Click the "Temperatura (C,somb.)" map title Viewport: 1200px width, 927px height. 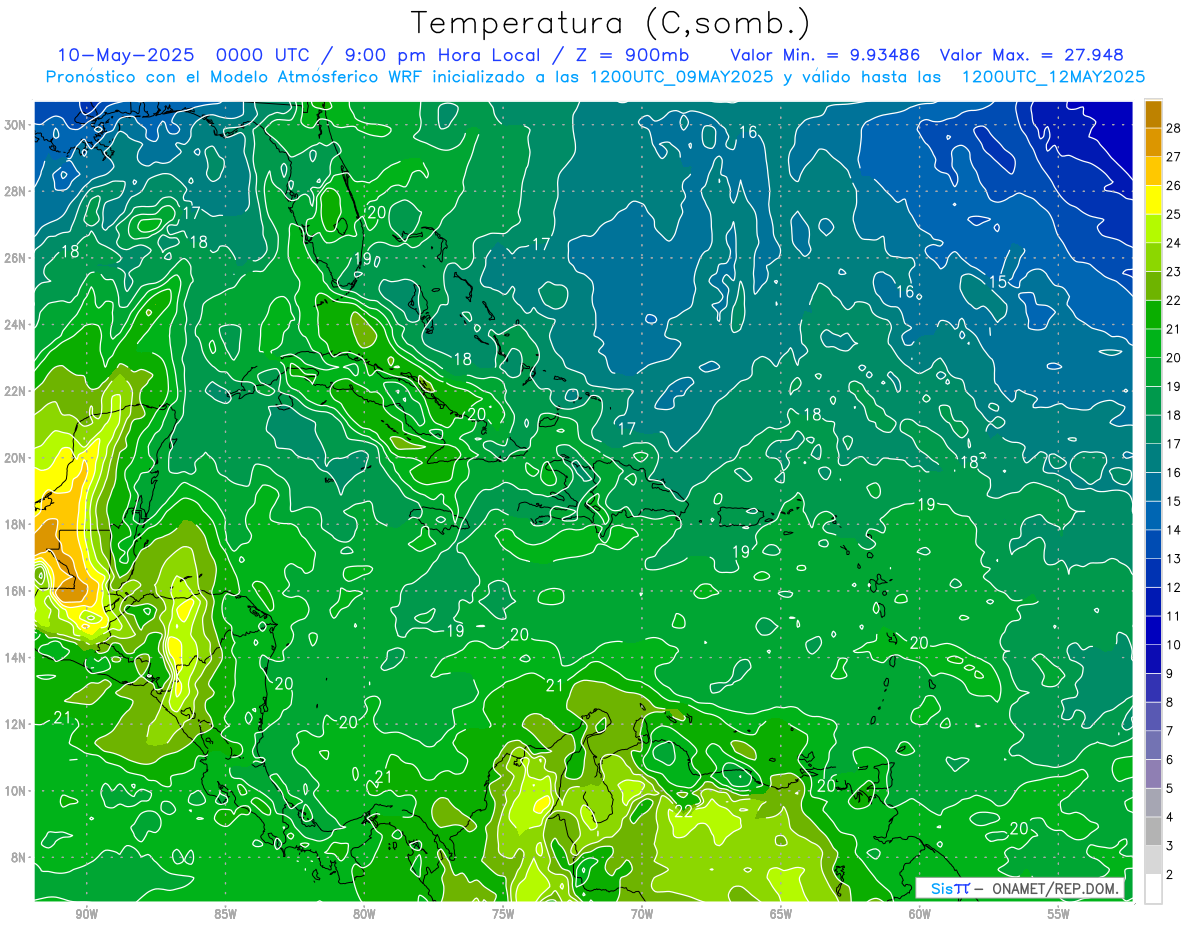(x=611, y=22)
